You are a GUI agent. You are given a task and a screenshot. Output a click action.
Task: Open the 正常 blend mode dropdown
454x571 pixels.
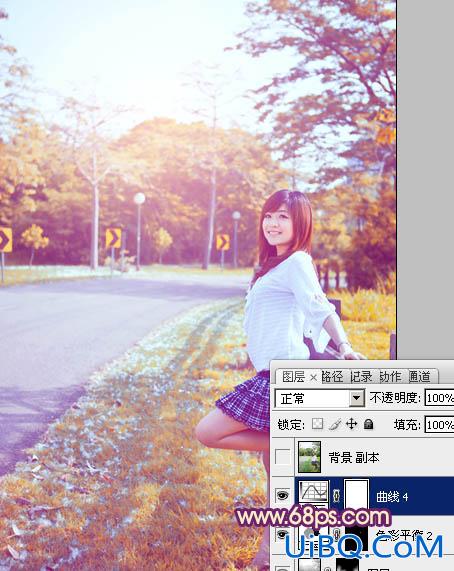[356, 398]
